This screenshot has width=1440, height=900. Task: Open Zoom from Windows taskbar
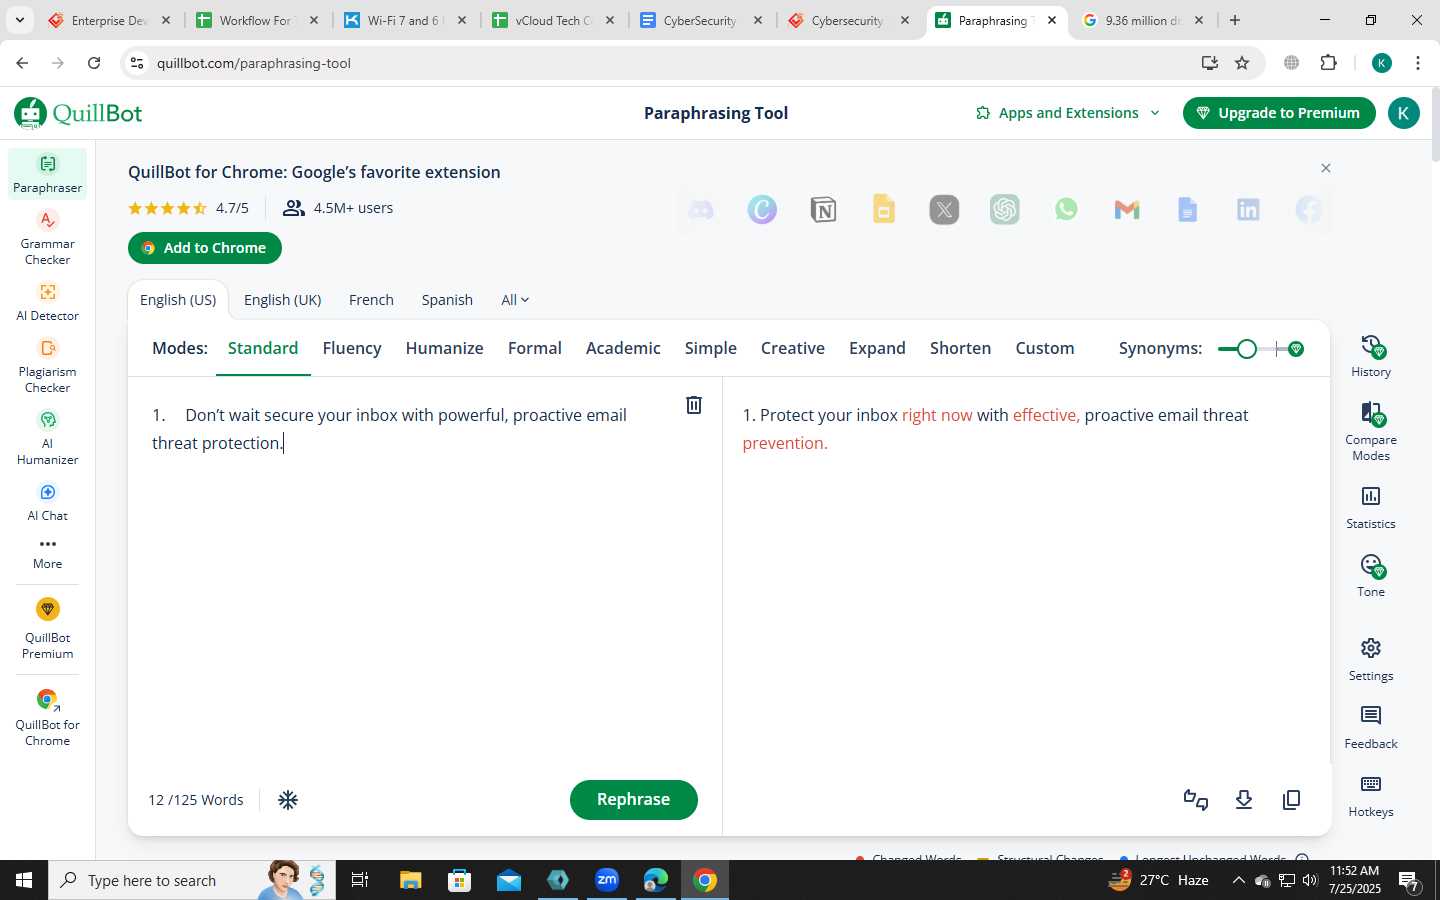pyautogui.click(x=607, y=880)
